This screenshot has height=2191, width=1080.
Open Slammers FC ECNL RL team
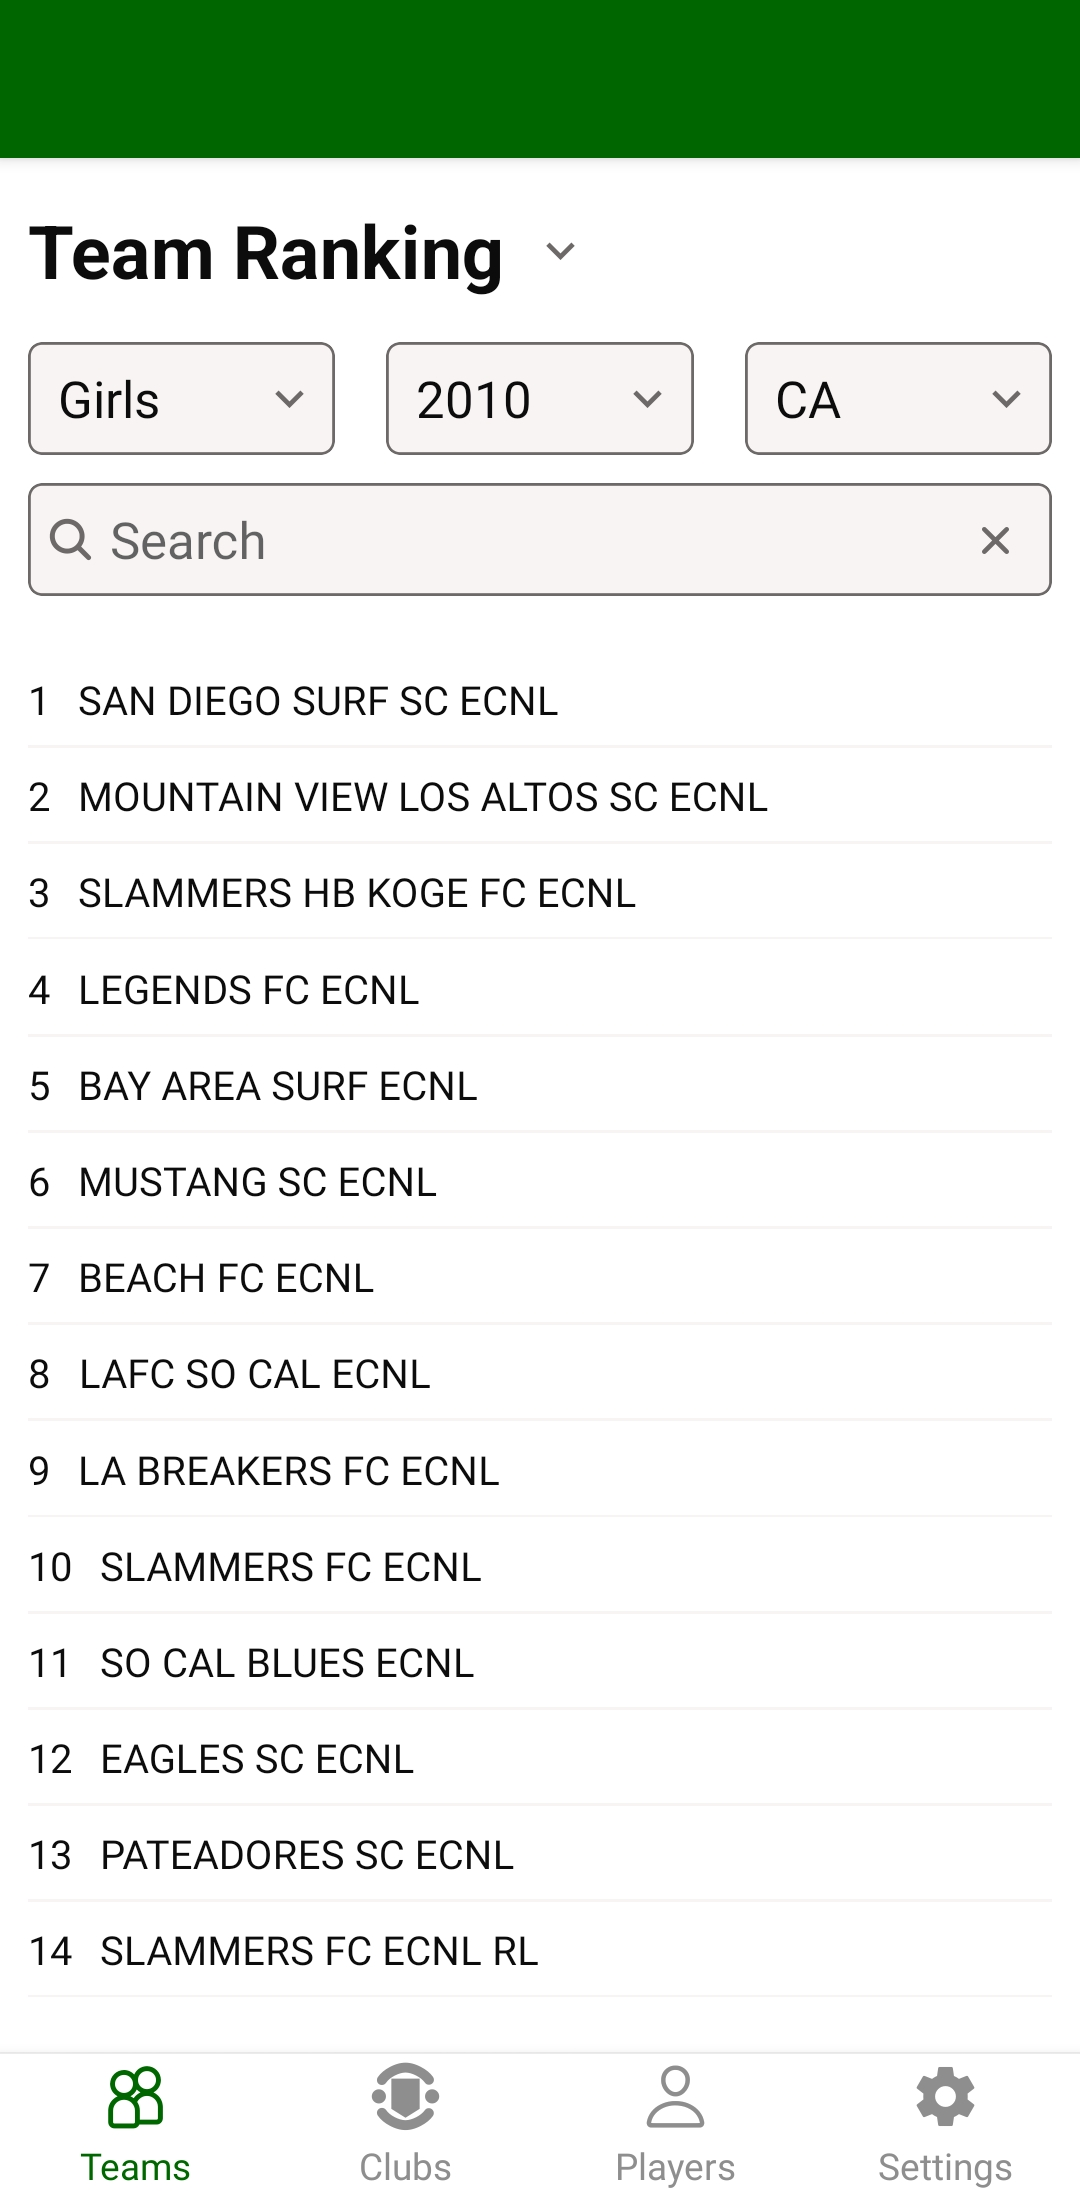(319, 1951)
